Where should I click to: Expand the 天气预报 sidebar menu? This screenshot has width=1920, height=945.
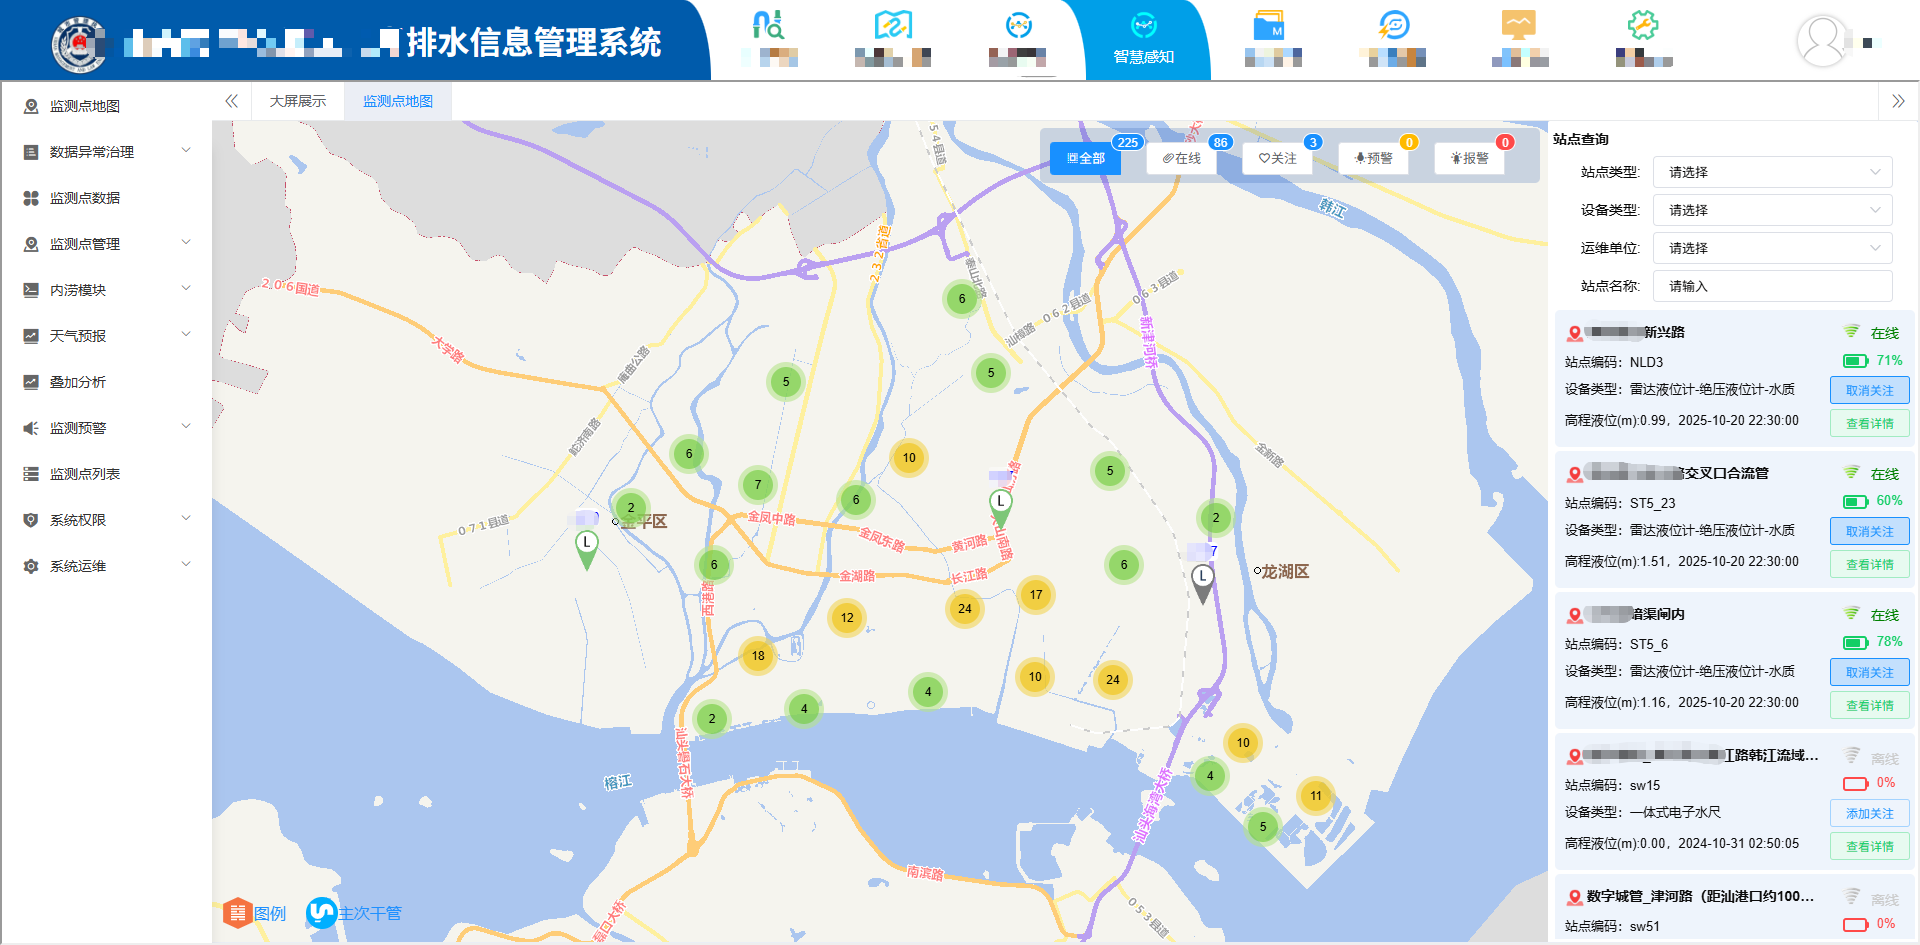click(106, 336)
